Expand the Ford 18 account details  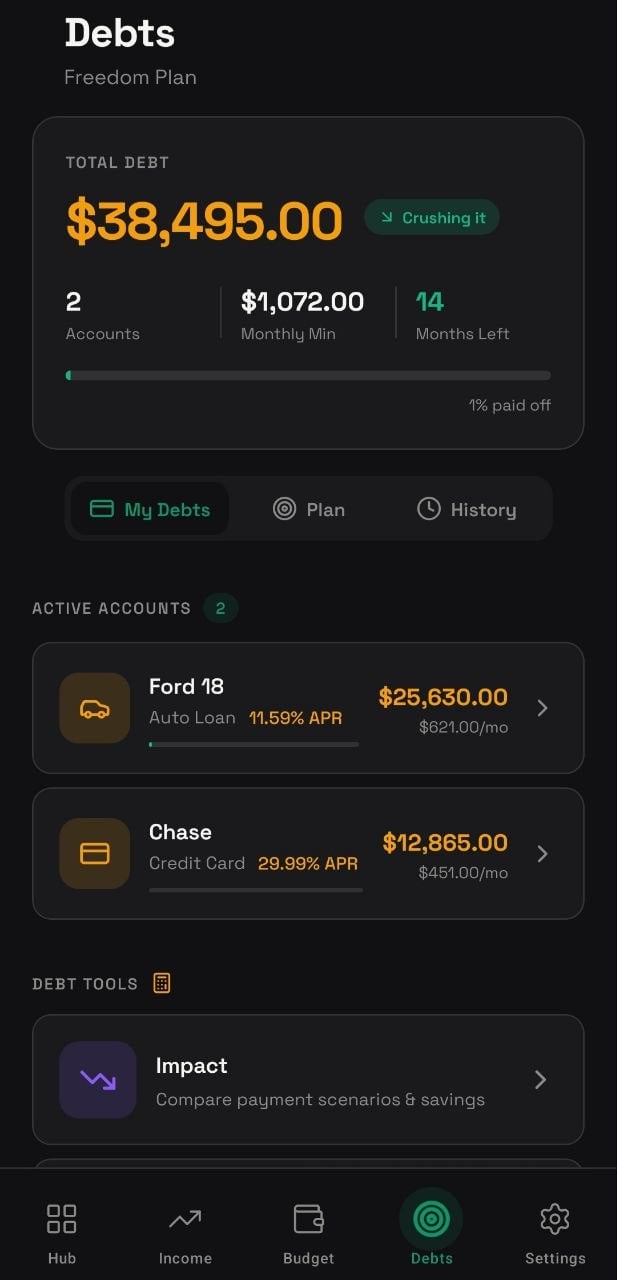(x=542, y=707)
